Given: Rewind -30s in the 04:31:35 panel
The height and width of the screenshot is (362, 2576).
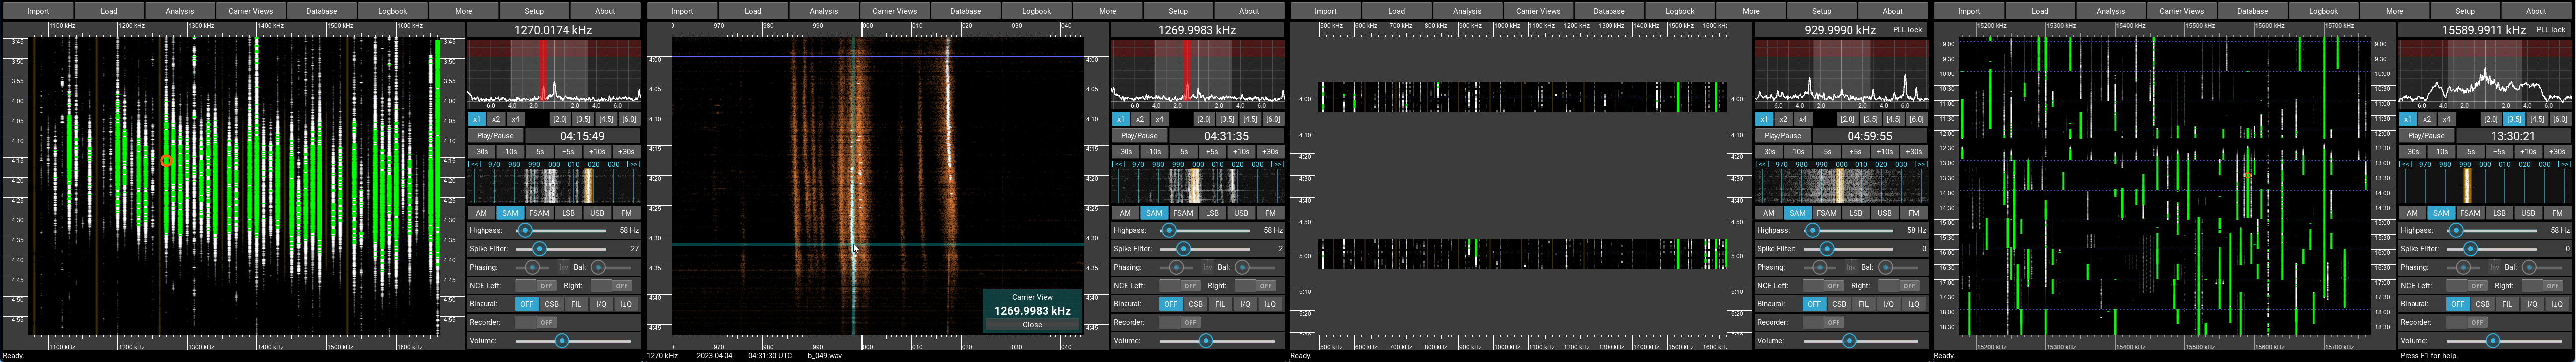Looking at the screenshot, I should click(1125, 152).
